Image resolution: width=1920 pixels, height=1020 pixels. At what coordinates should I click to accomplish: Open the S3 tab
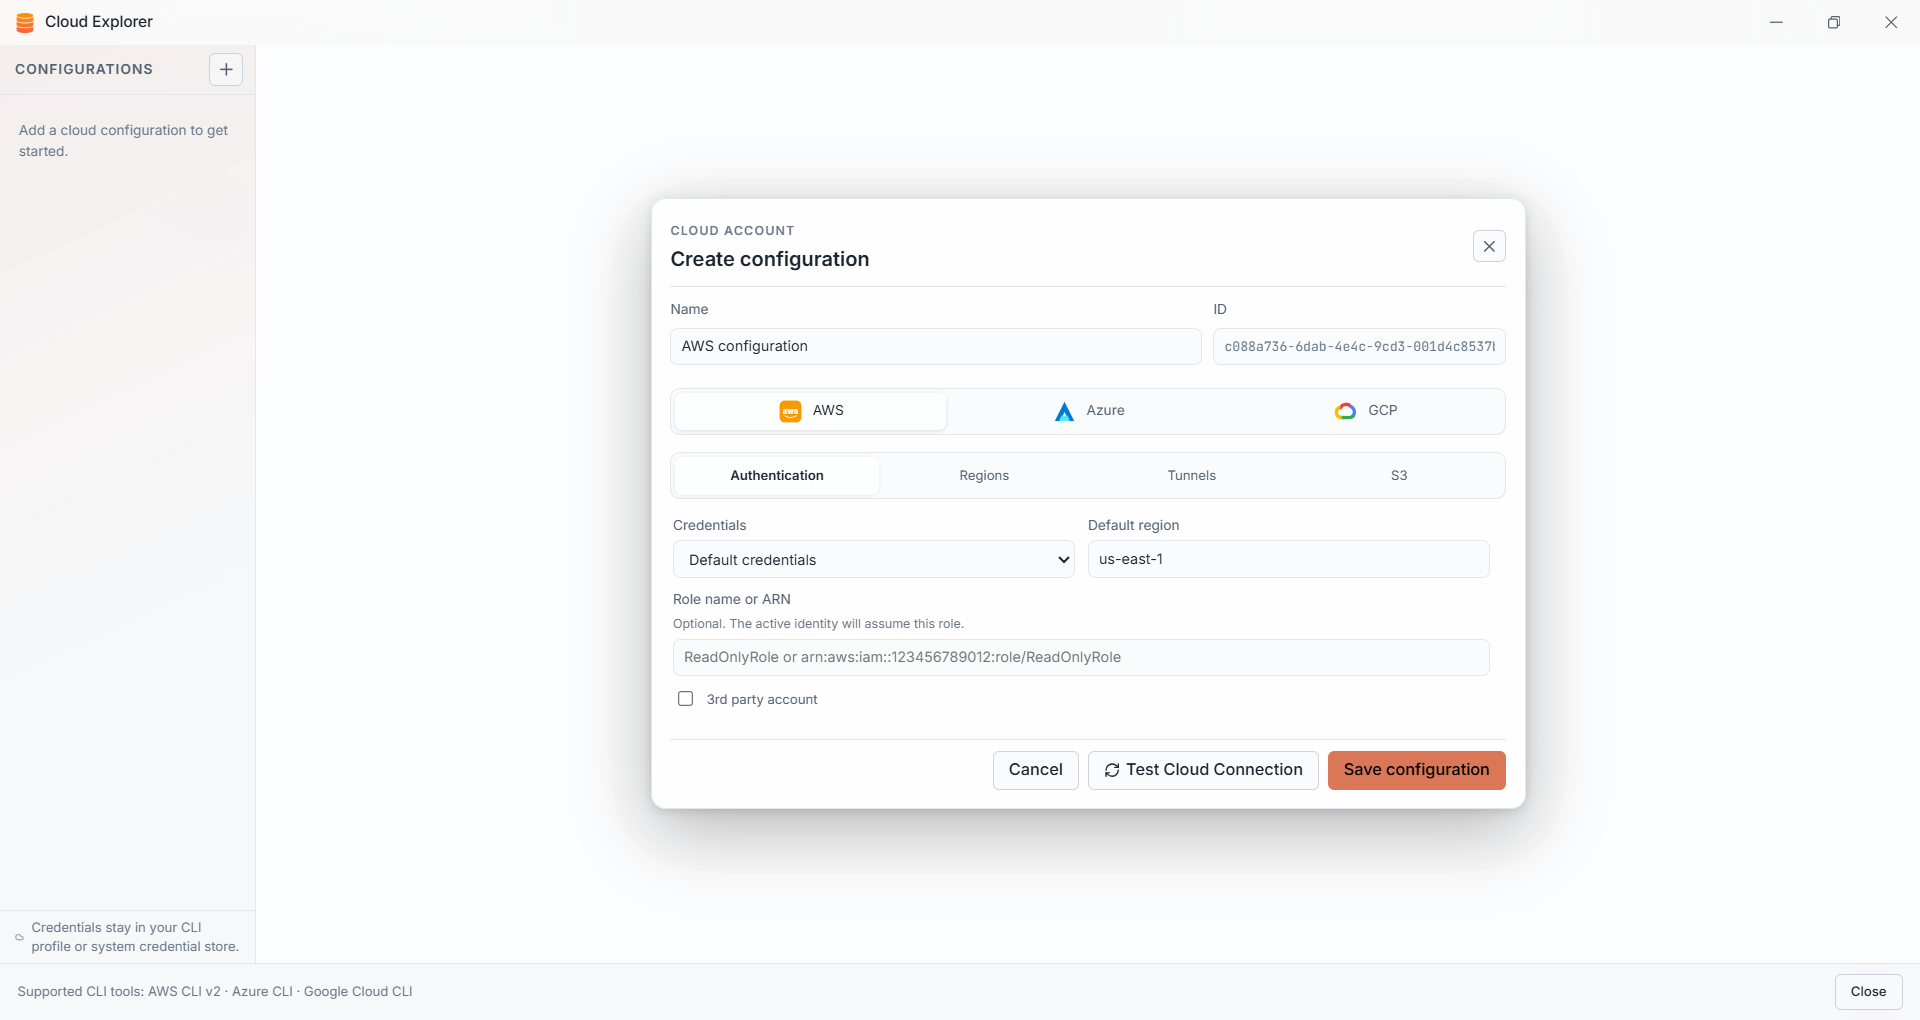pyautogui.click(x=1399, y=476)
